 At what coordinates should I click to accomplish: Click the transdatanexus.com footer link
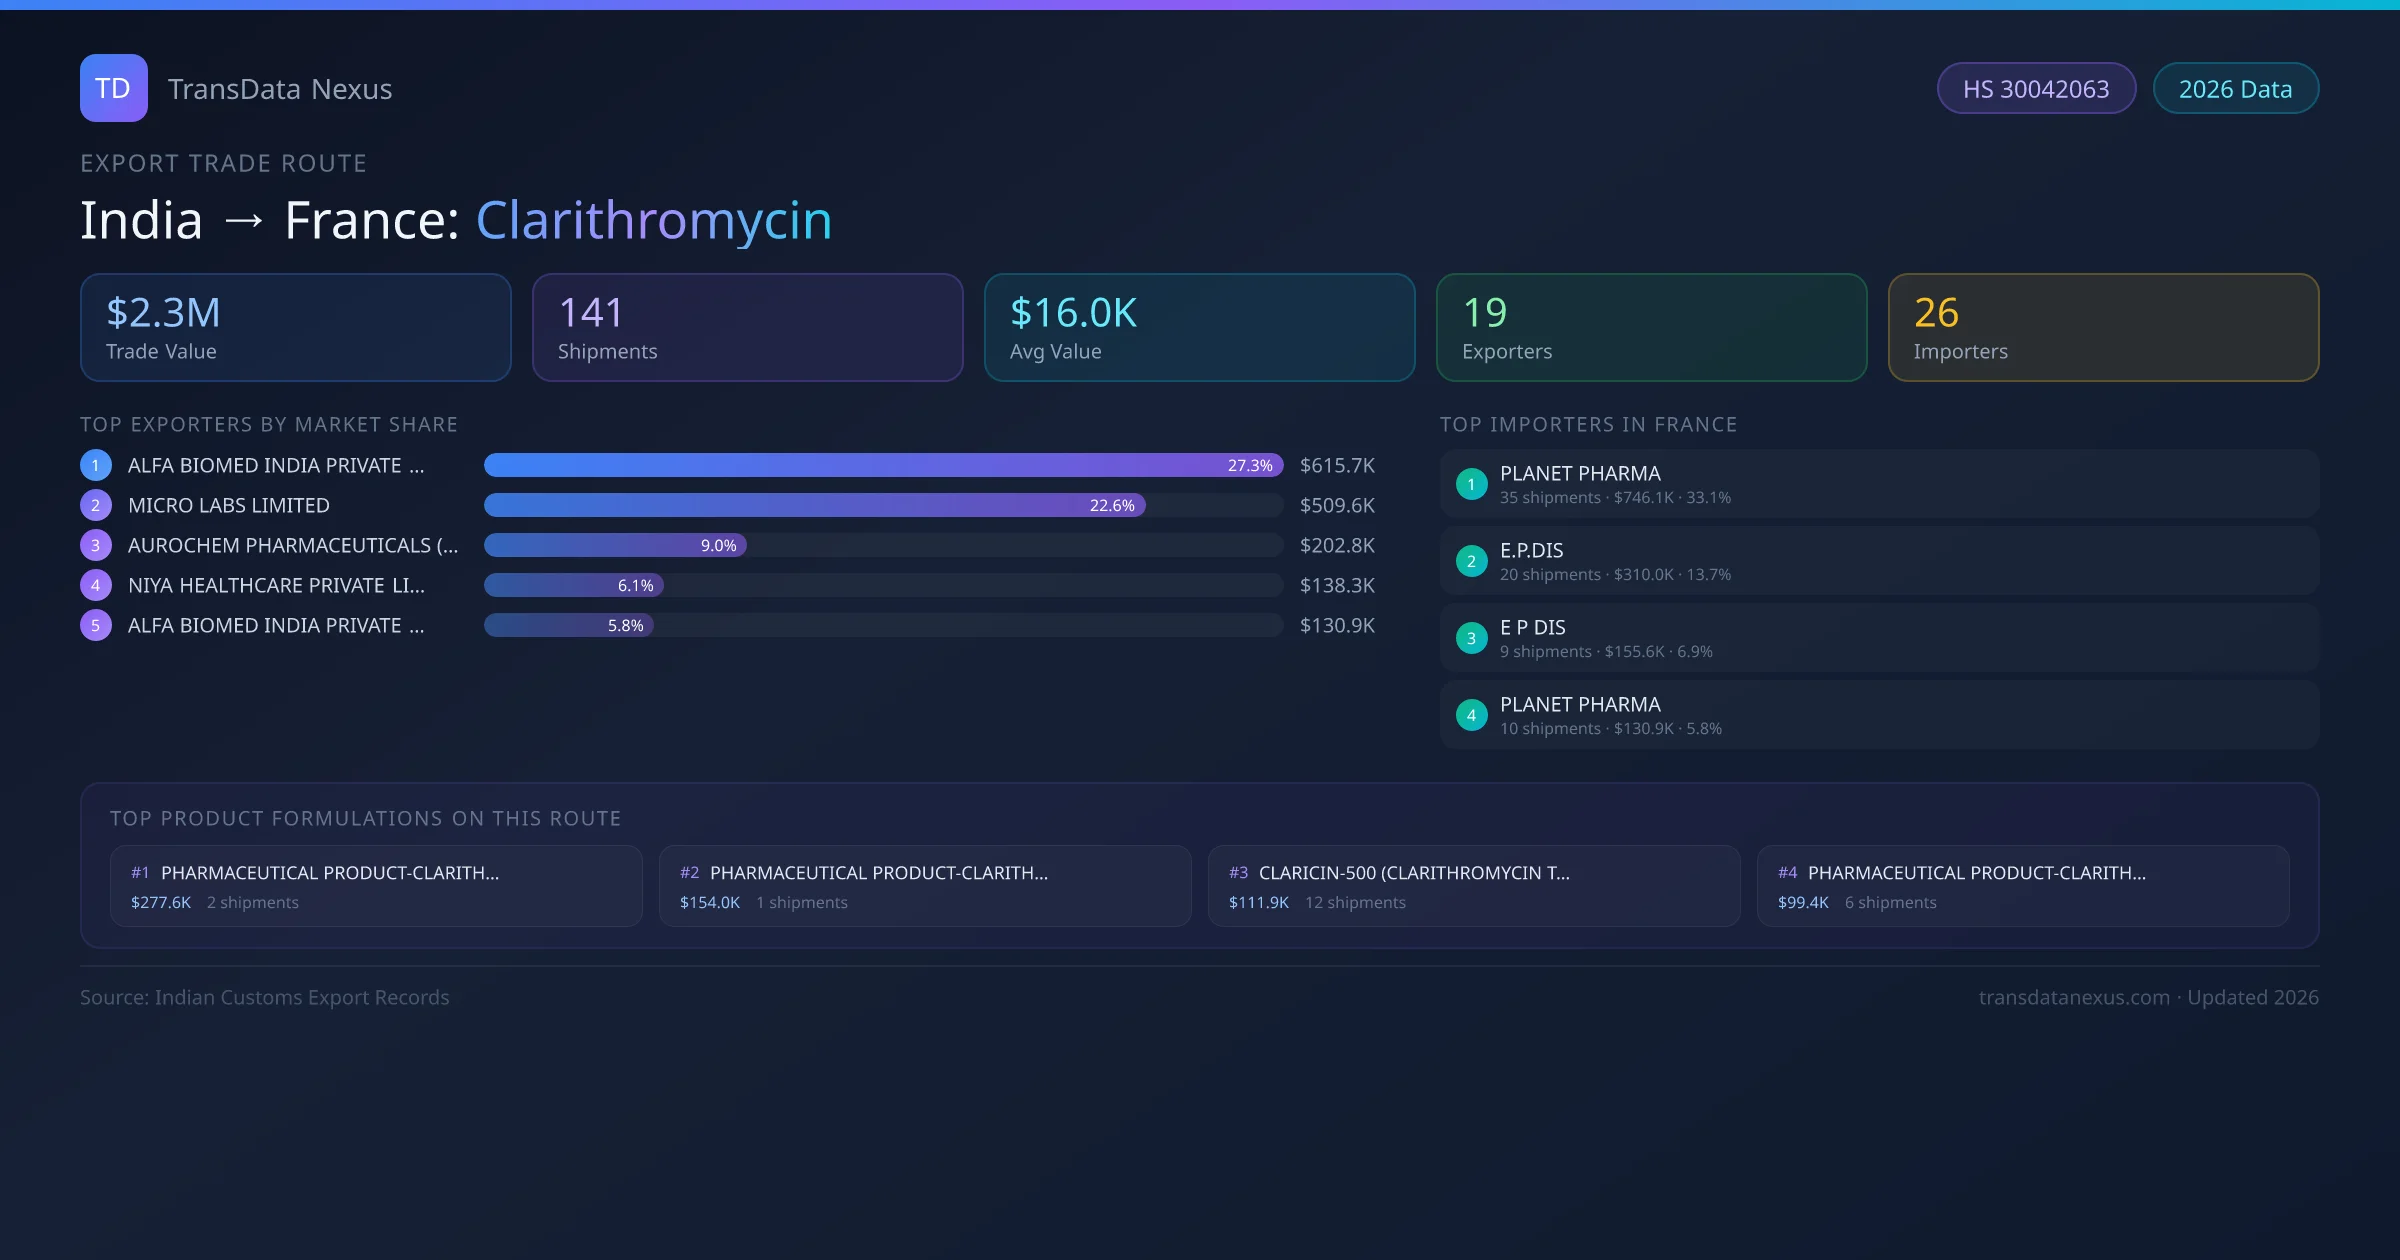click(2073, 997)
